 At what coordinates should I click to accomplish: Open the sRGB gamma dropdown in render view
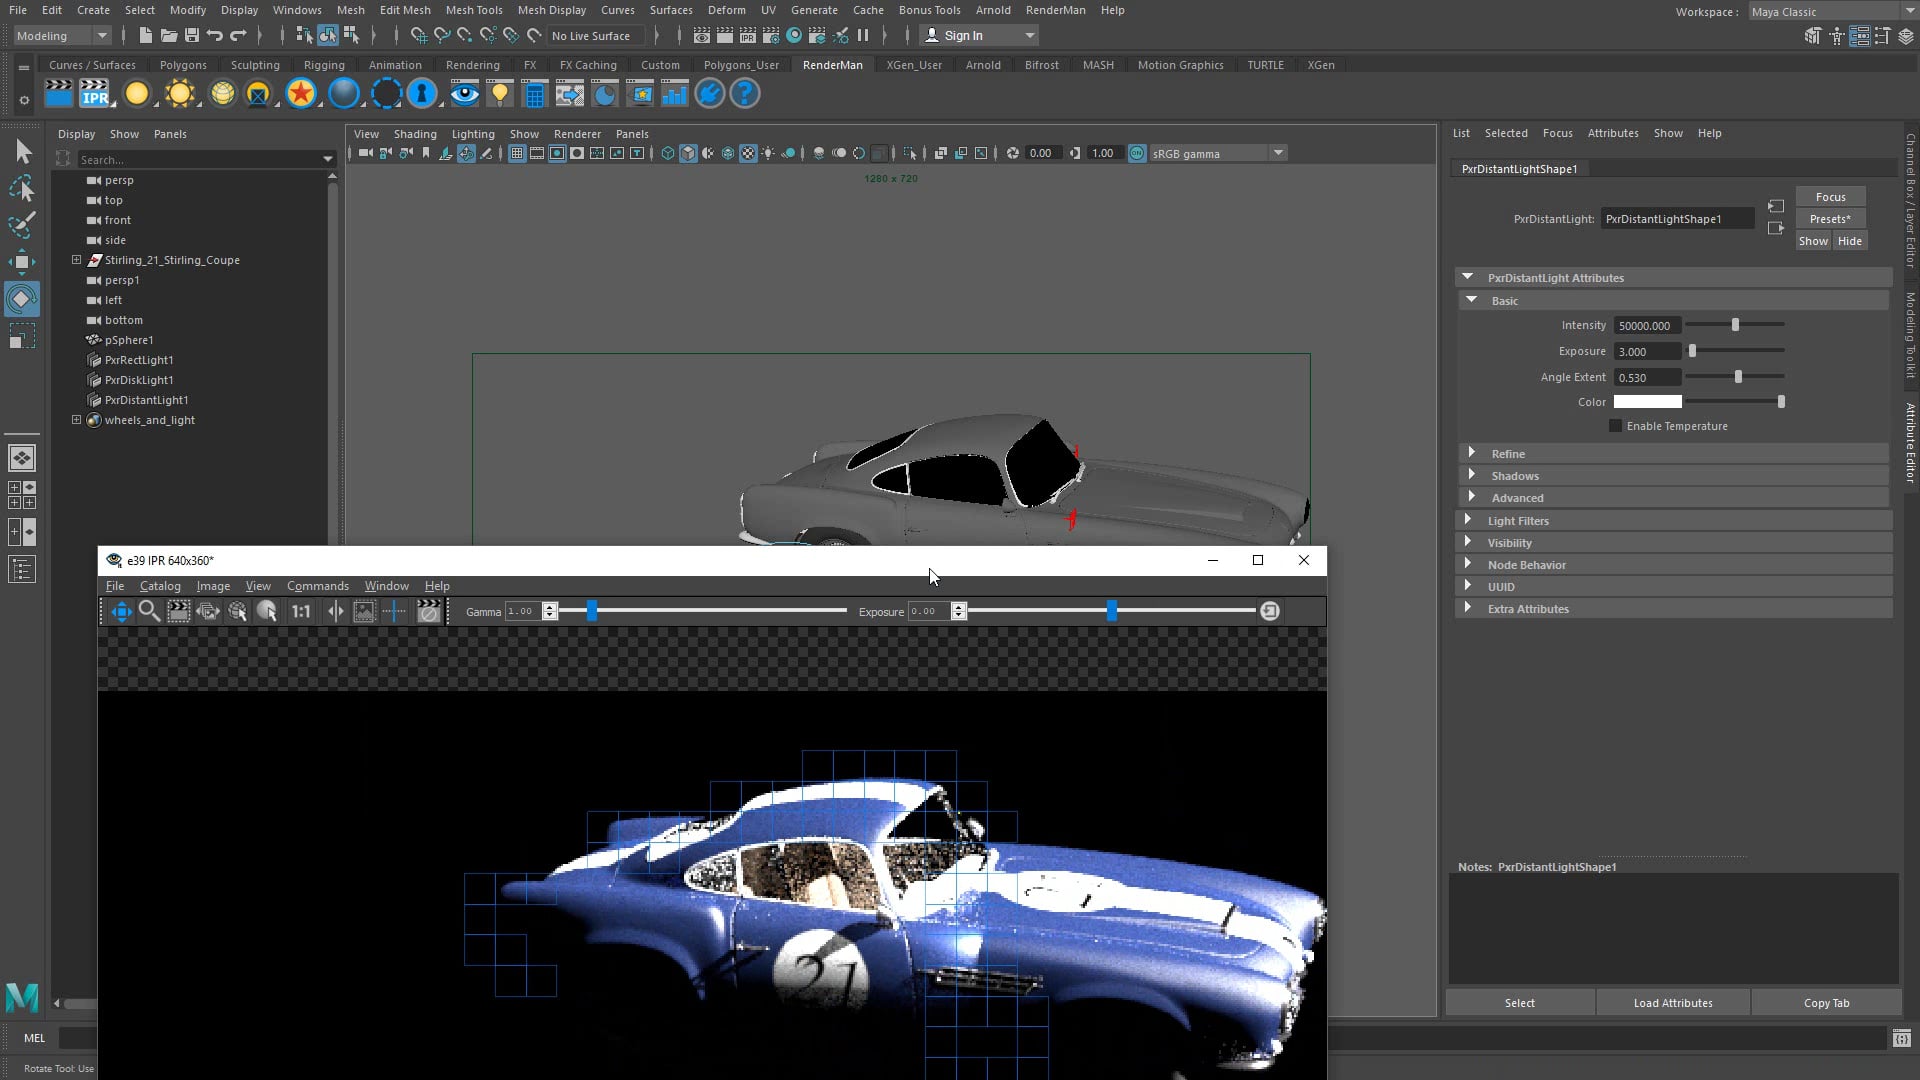[x=1279, y=153]
